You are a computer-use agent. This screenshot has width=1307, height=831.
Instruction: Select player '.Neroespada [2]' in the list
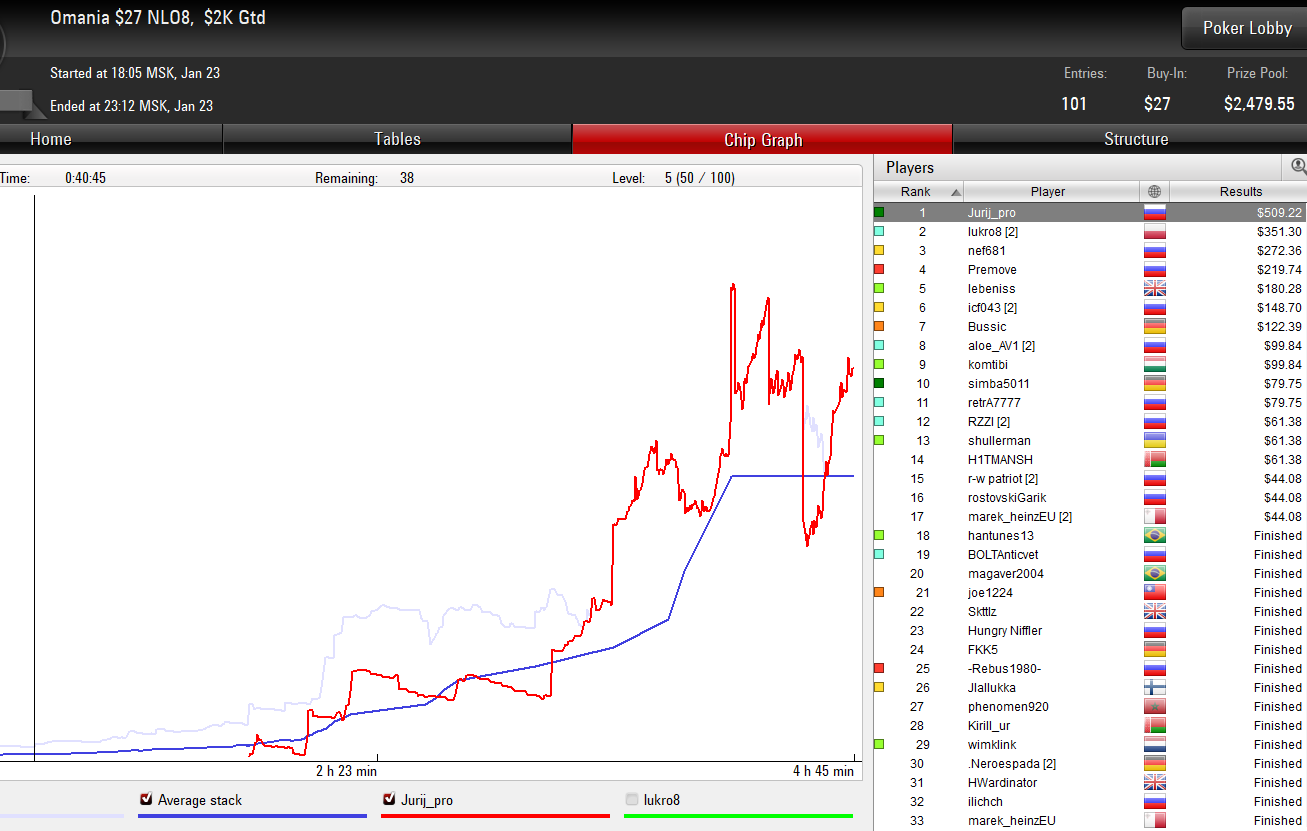point(1011,763)
